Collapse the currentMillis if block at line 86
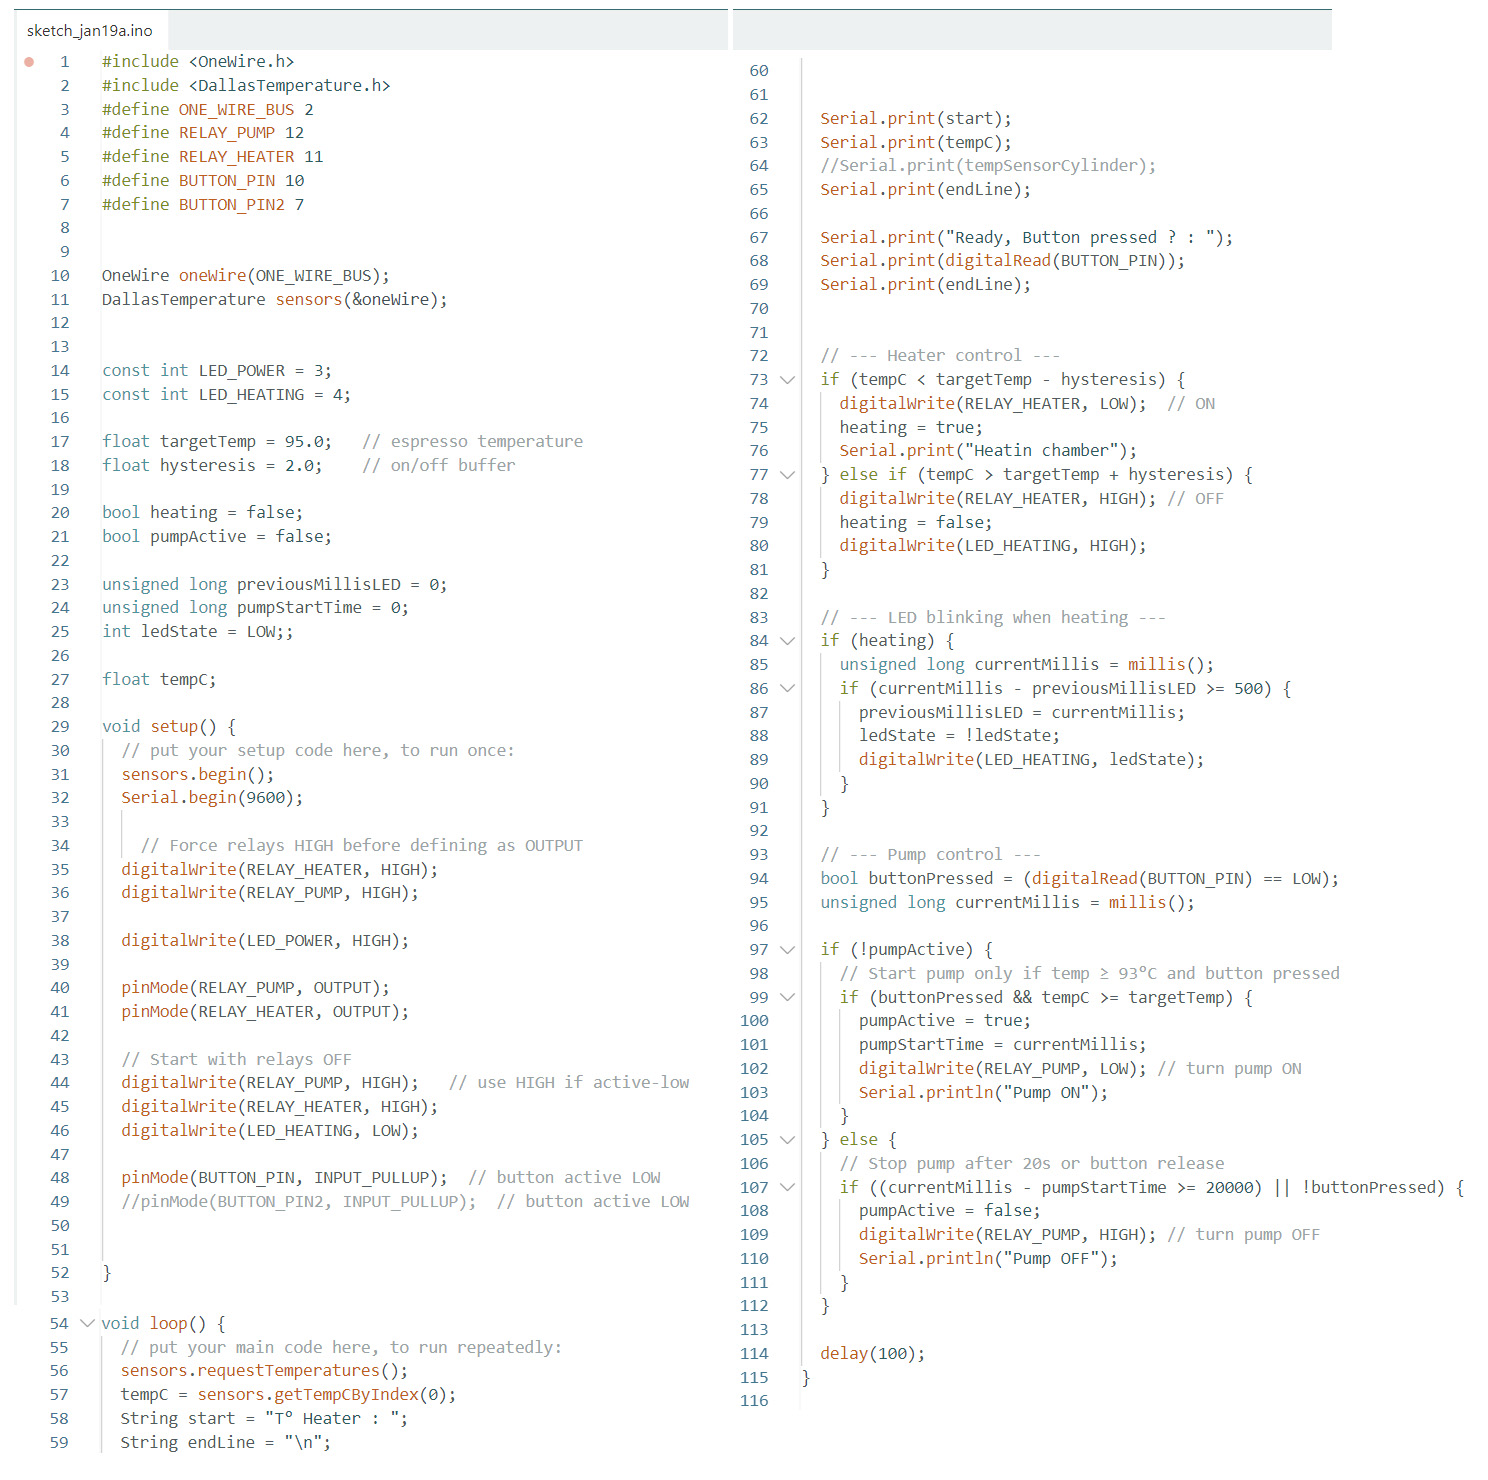The width and height of the screenshot is (1488, 1480). click(787, 689)
